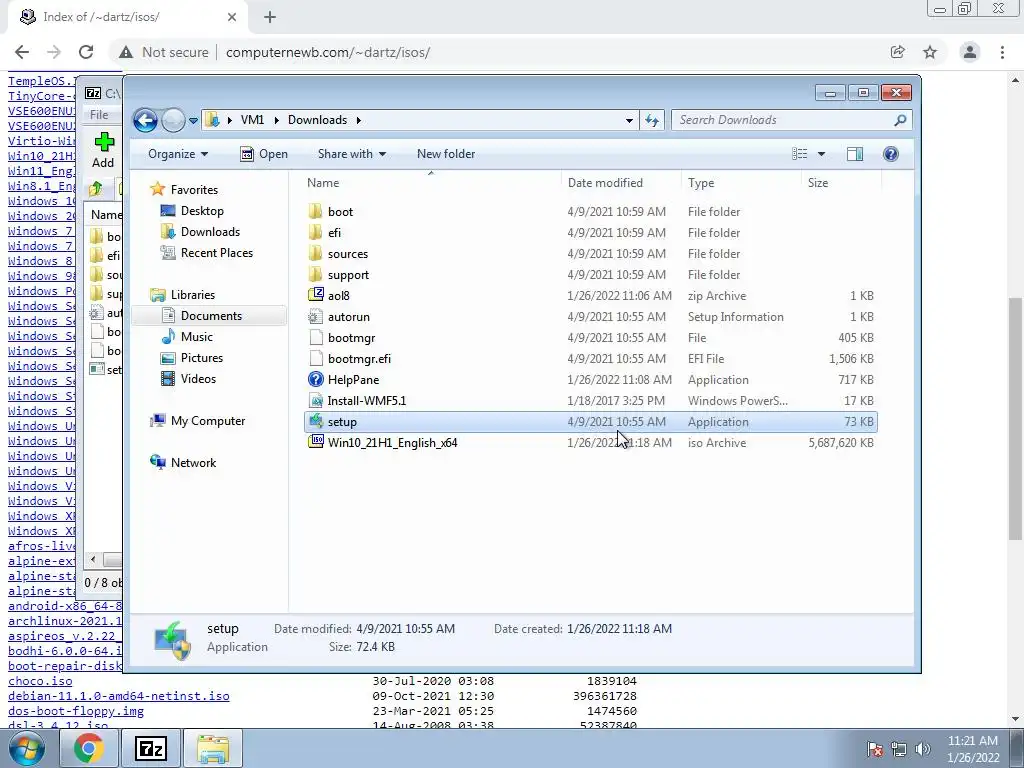Screen dimensions: 1024x768
Task: Sort by the Size column header
Action: (x=840, y=183)
